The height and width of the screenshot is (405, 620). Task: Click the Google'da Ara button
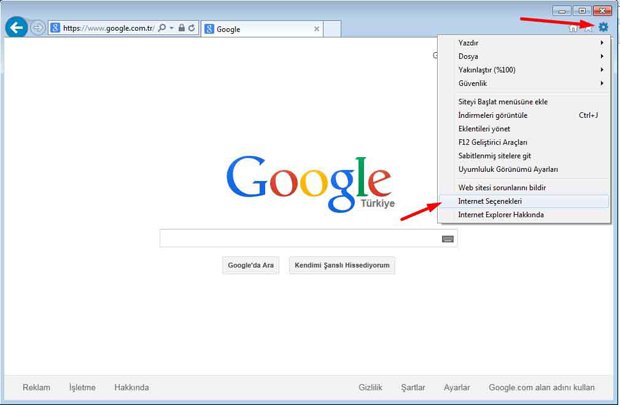(x=251, y=265)
